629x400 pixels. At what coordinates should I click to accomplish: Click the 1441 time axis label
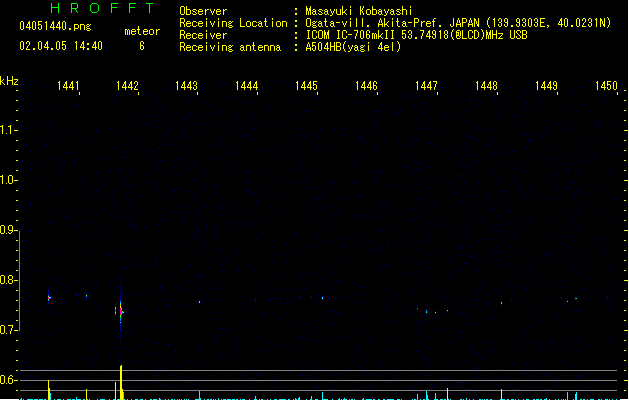tap(69, 86)
